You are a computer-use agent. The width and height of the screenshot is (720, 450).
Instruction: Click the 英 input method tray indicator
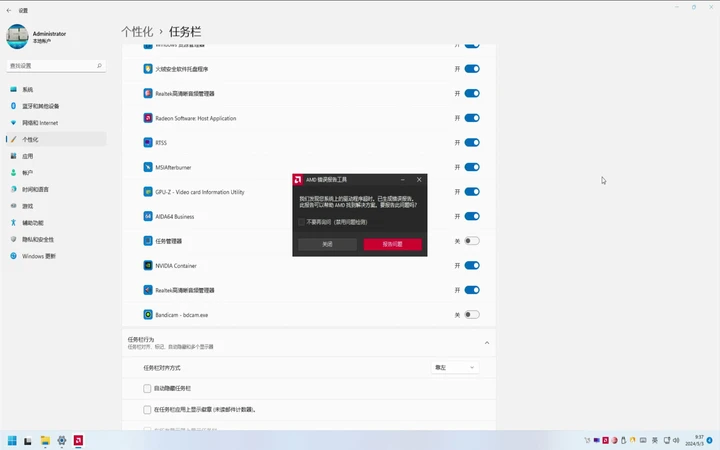(x=655, y=440)
